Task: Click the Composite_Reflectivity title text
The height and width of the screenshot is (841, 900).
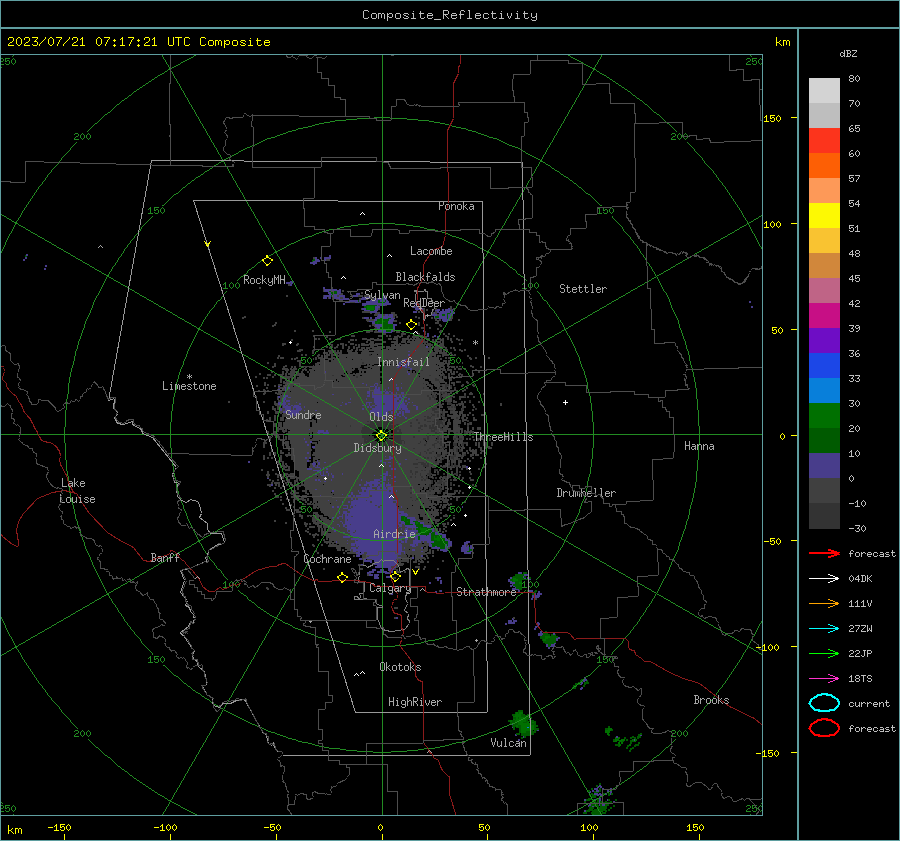Action: 450,15
